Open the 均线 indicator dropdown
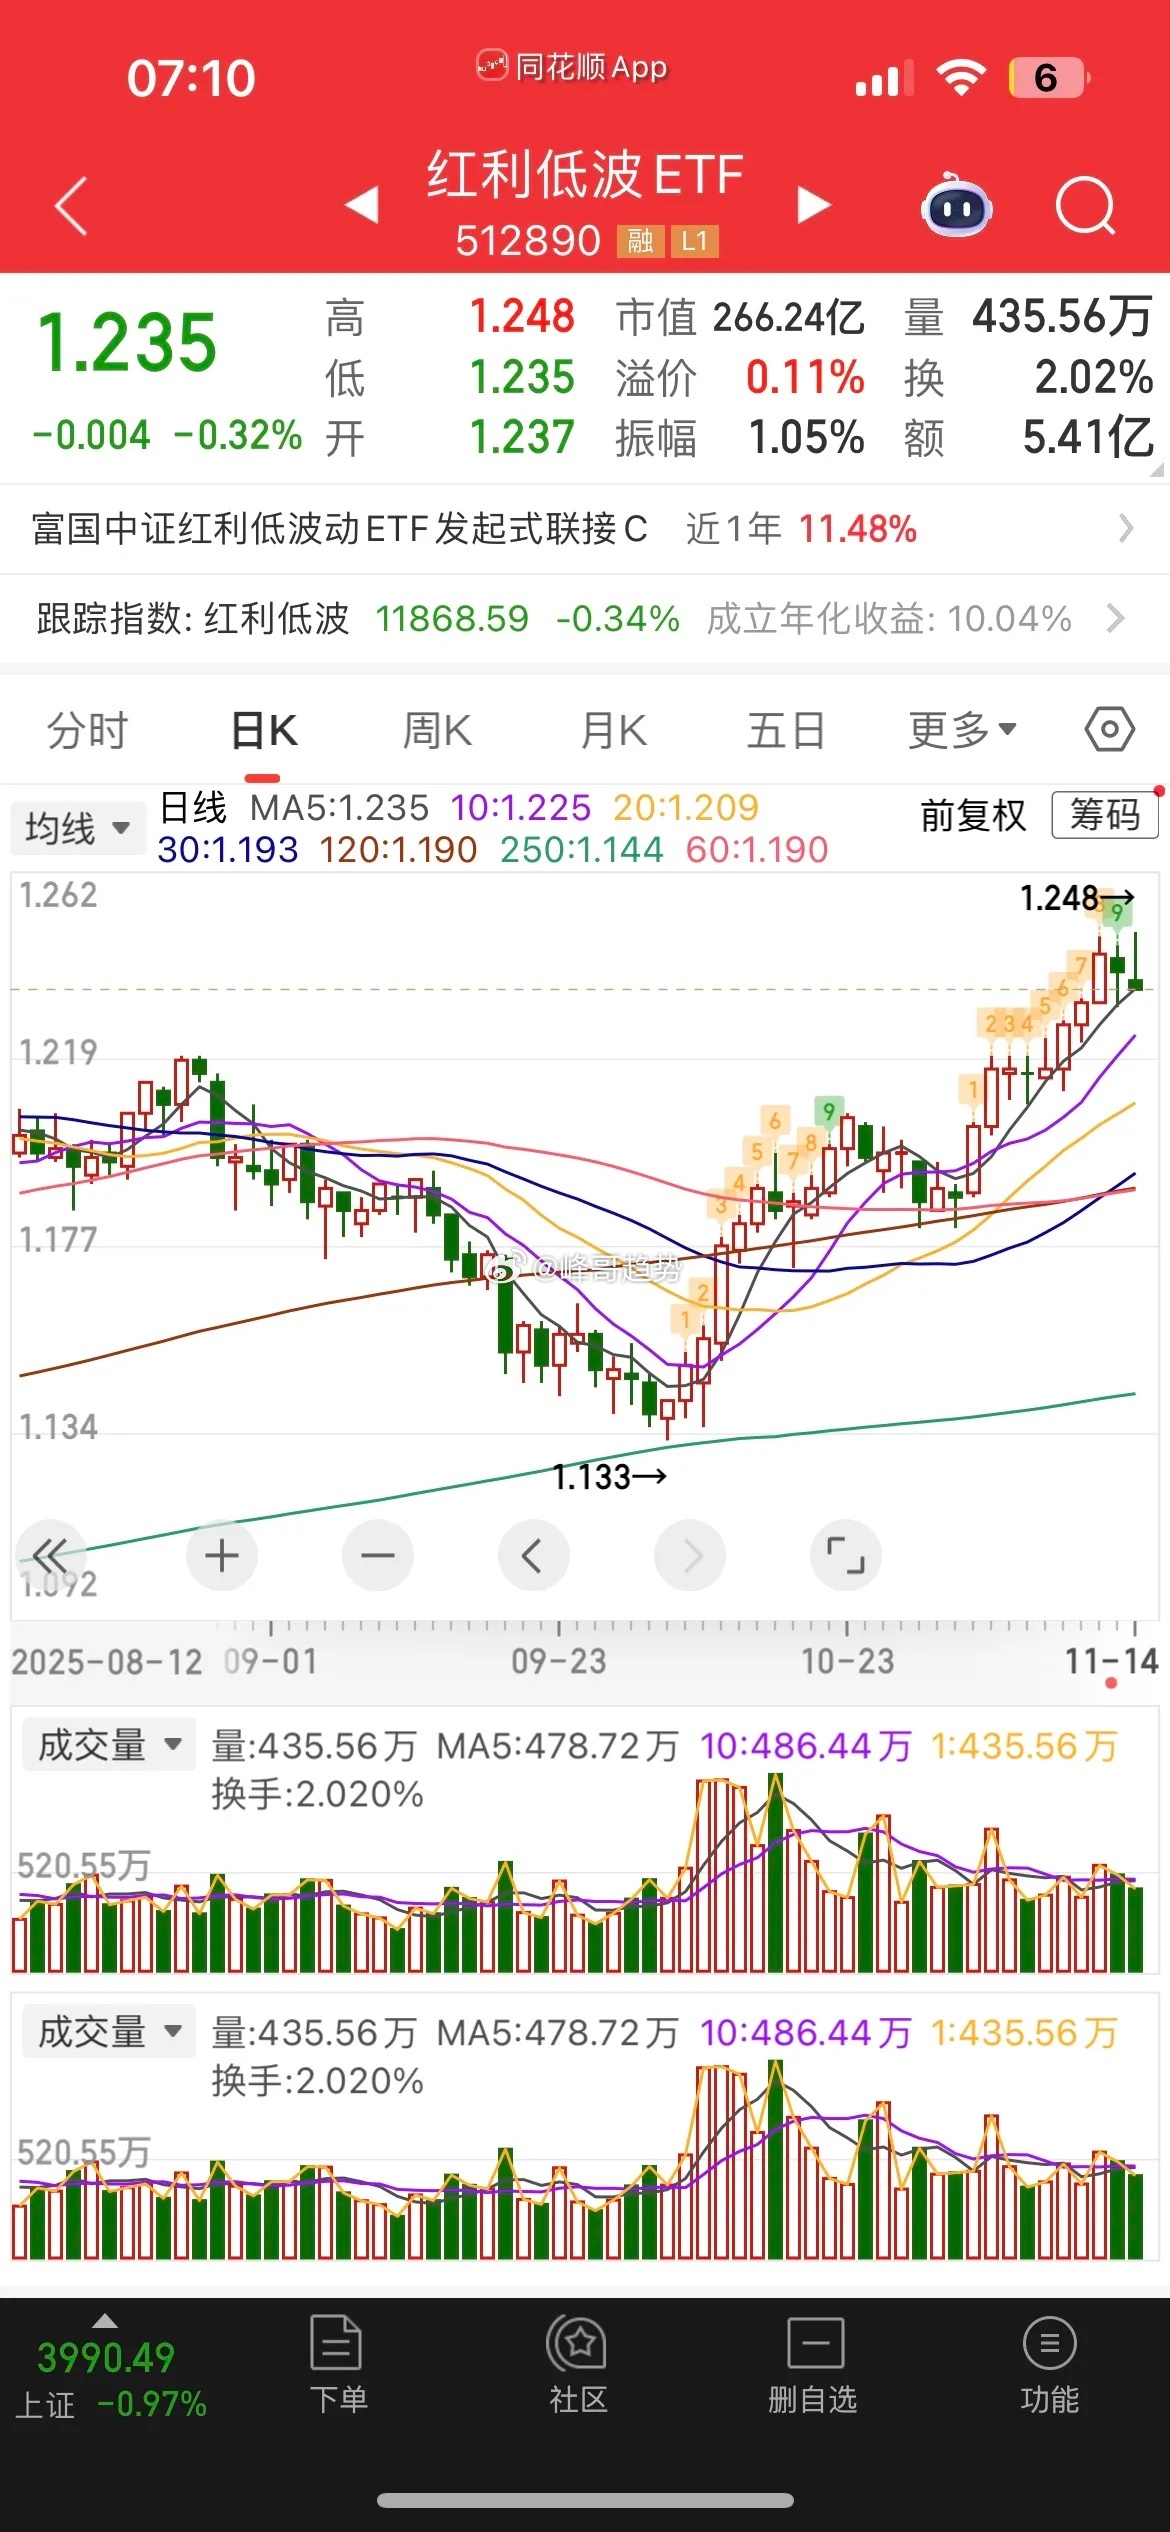Screen dimensions: 1170x2532 77,828
